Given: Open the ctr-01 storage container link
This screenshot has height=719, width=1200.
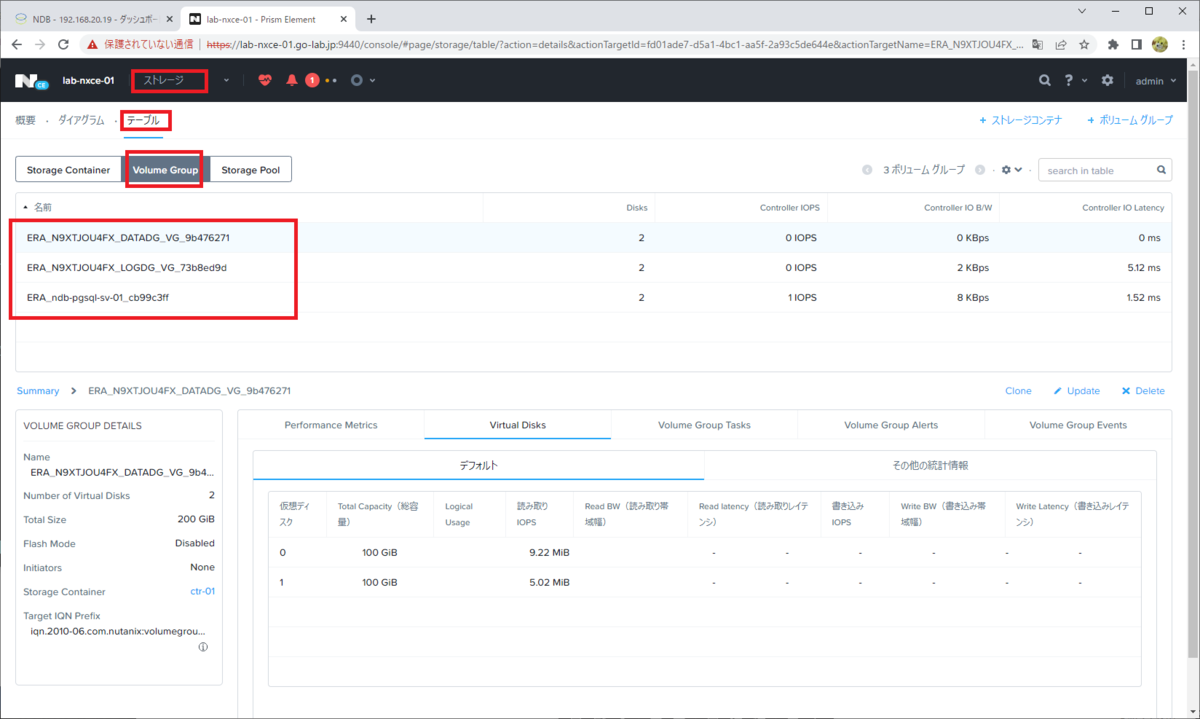Looking at the screenshot, I should pyautogui.click(x=202, y=592).
